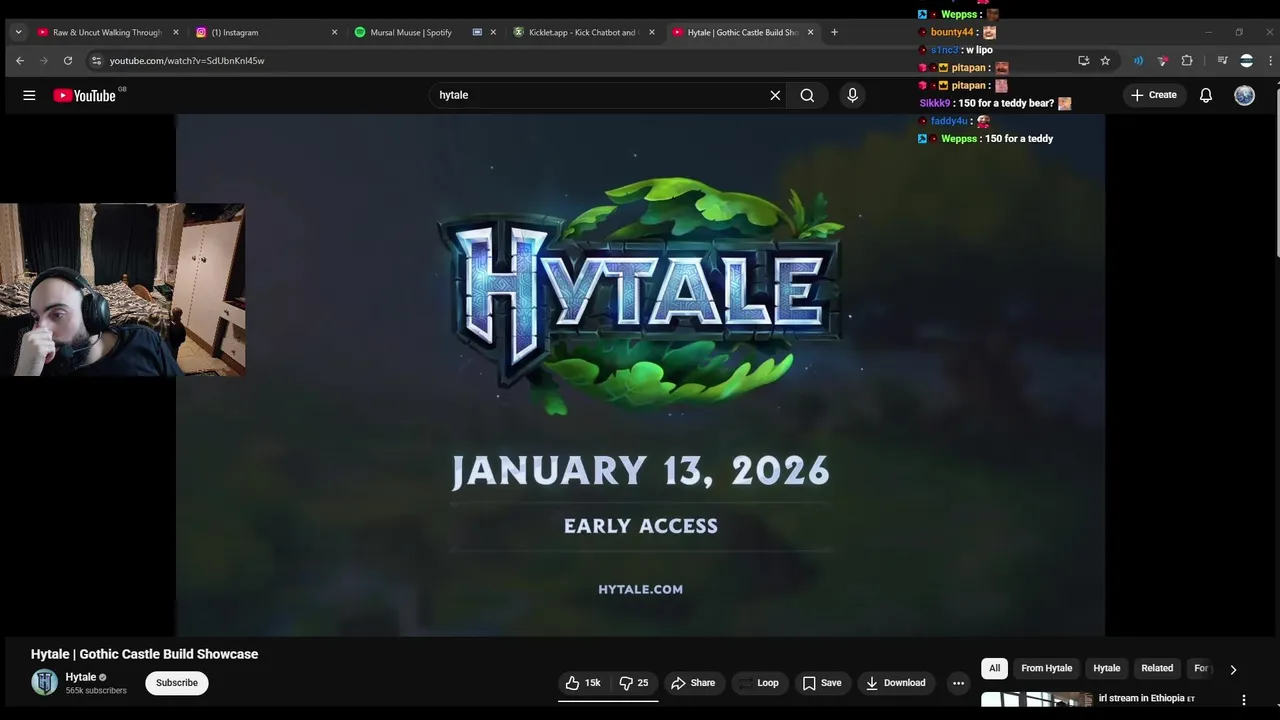Select the Related filter chip

[x=1157, y=668]
